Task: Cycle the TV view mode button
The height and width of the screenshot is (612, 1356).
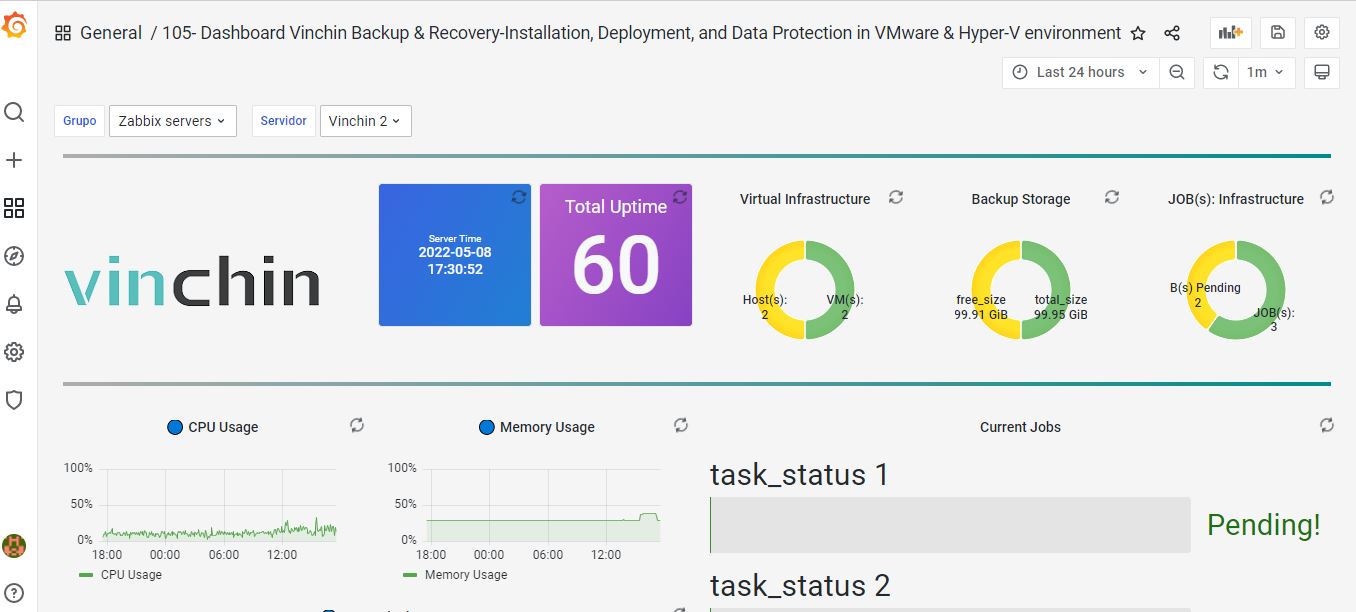Action: [x=1321, y=72]
